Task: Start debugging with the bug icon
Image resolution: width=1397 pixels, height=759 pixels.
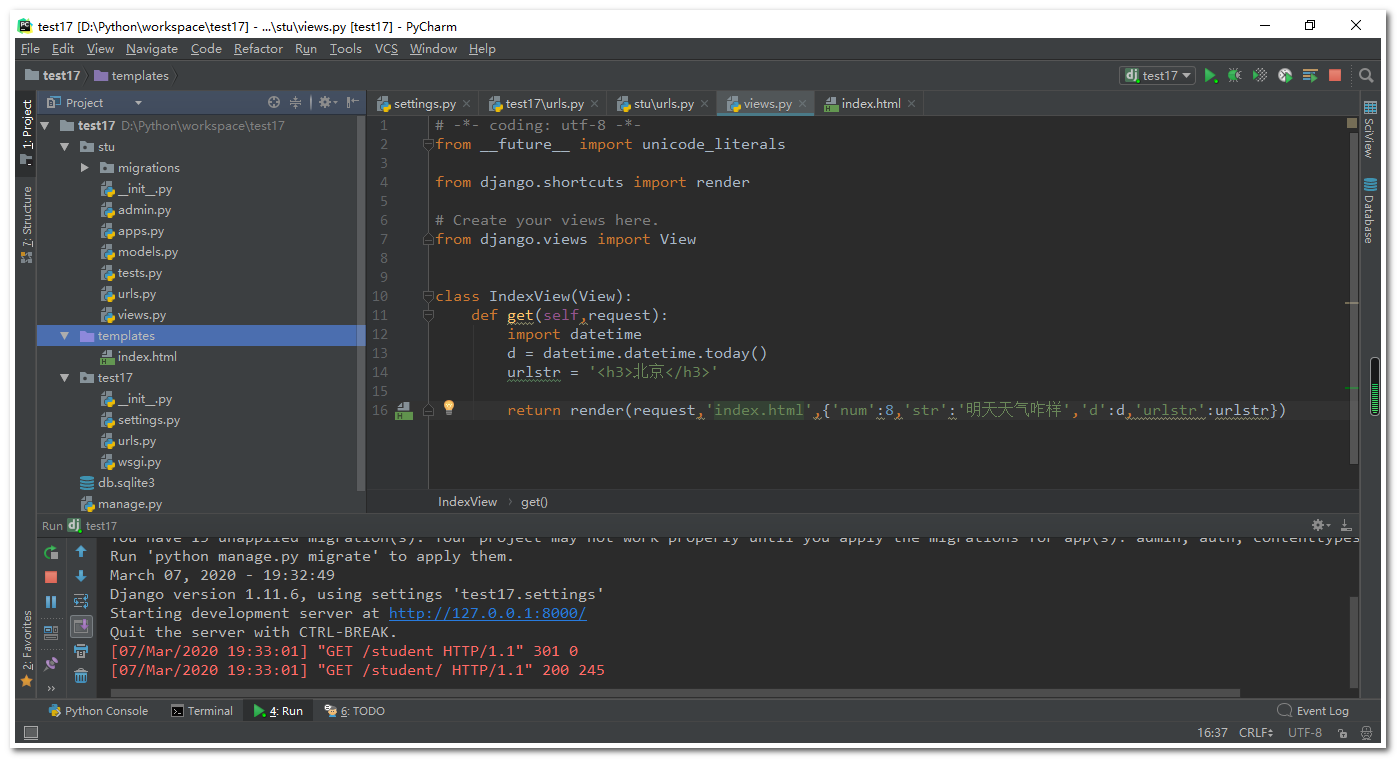Action: click(1235, 75)
